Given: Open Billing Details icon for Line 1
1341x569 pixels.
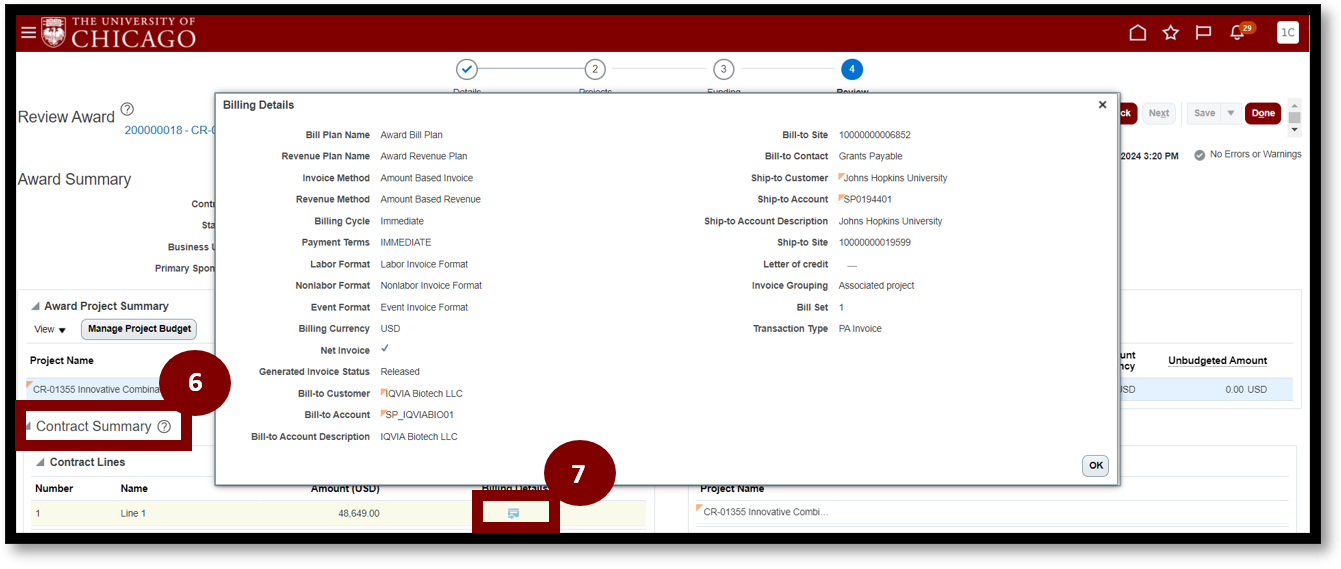Looking at the screenshot, I should click(x=514, y=513).
